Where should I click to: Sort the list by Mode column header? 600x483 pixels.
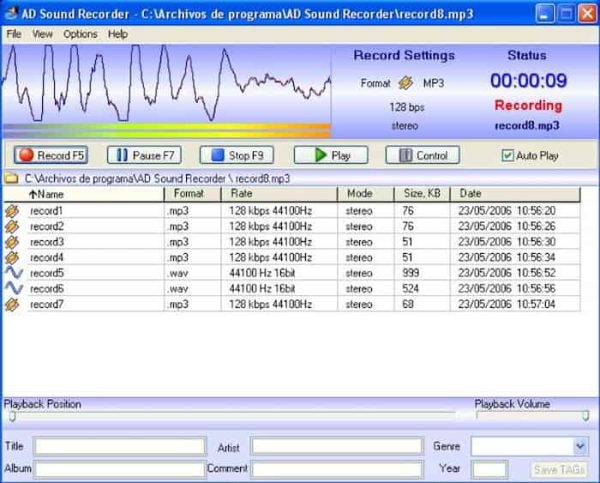[366, 194]
